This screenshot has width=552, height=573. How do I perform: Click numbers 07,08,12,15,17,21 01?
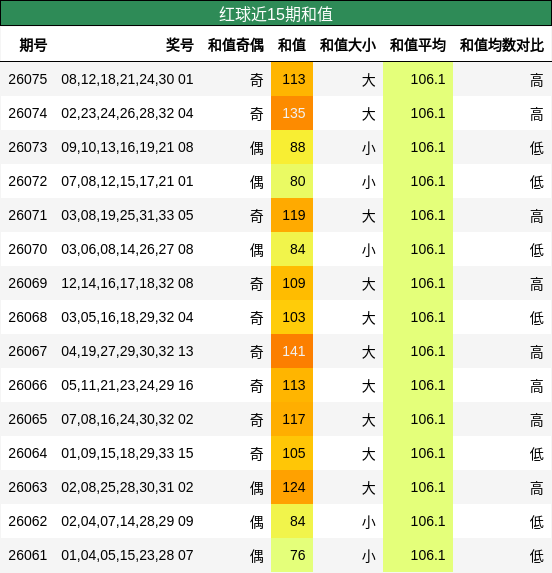[127, 181]
